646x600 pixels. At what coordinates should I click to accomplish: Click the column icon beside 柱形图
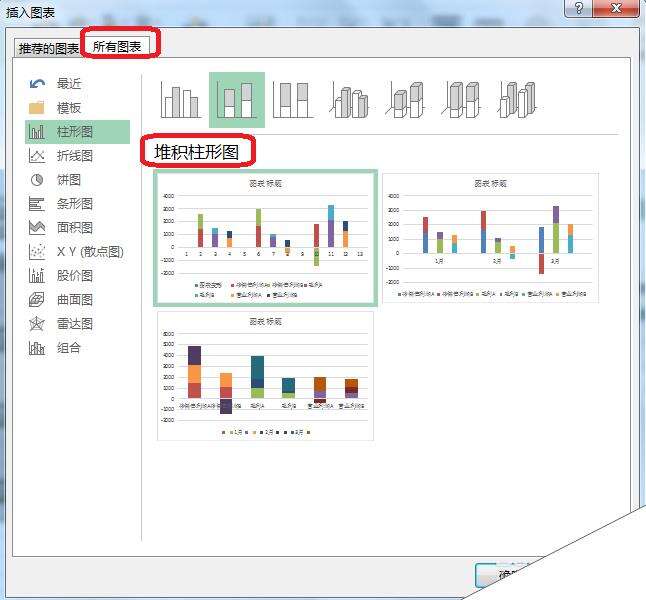pos(37,132)
